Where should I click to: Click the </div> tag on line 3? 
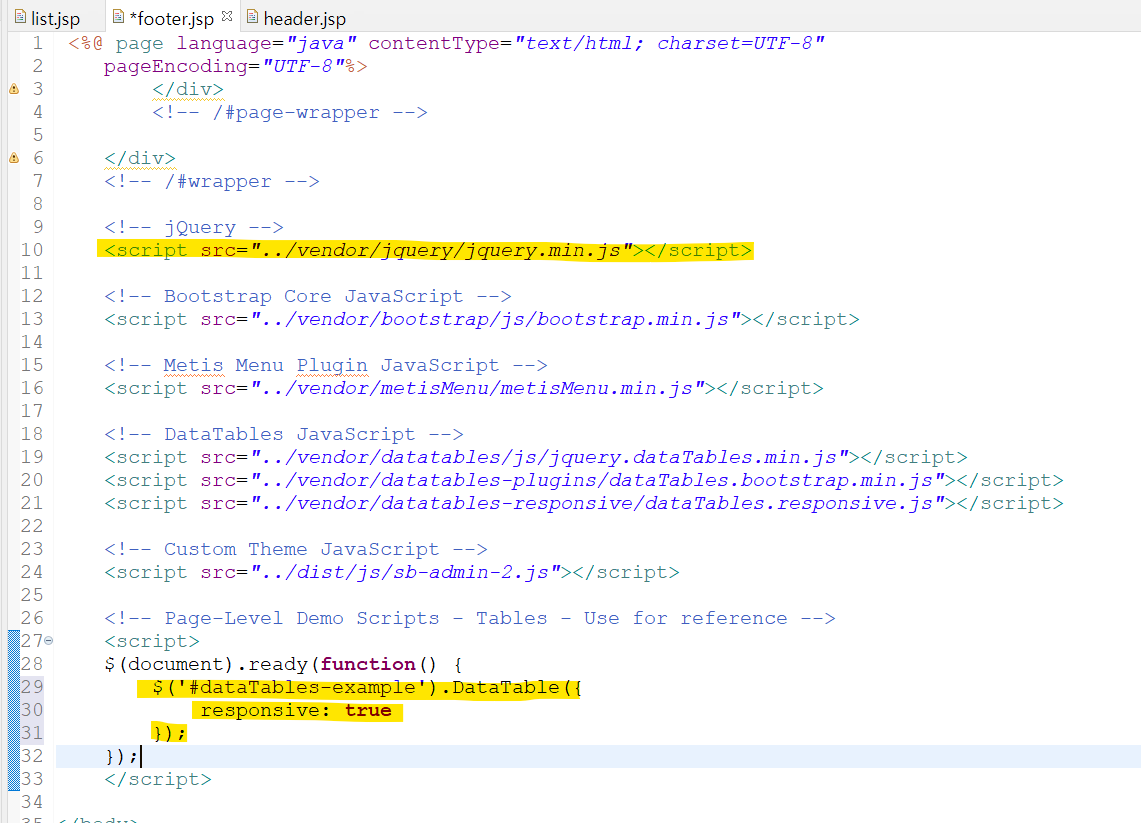[188, 89]
